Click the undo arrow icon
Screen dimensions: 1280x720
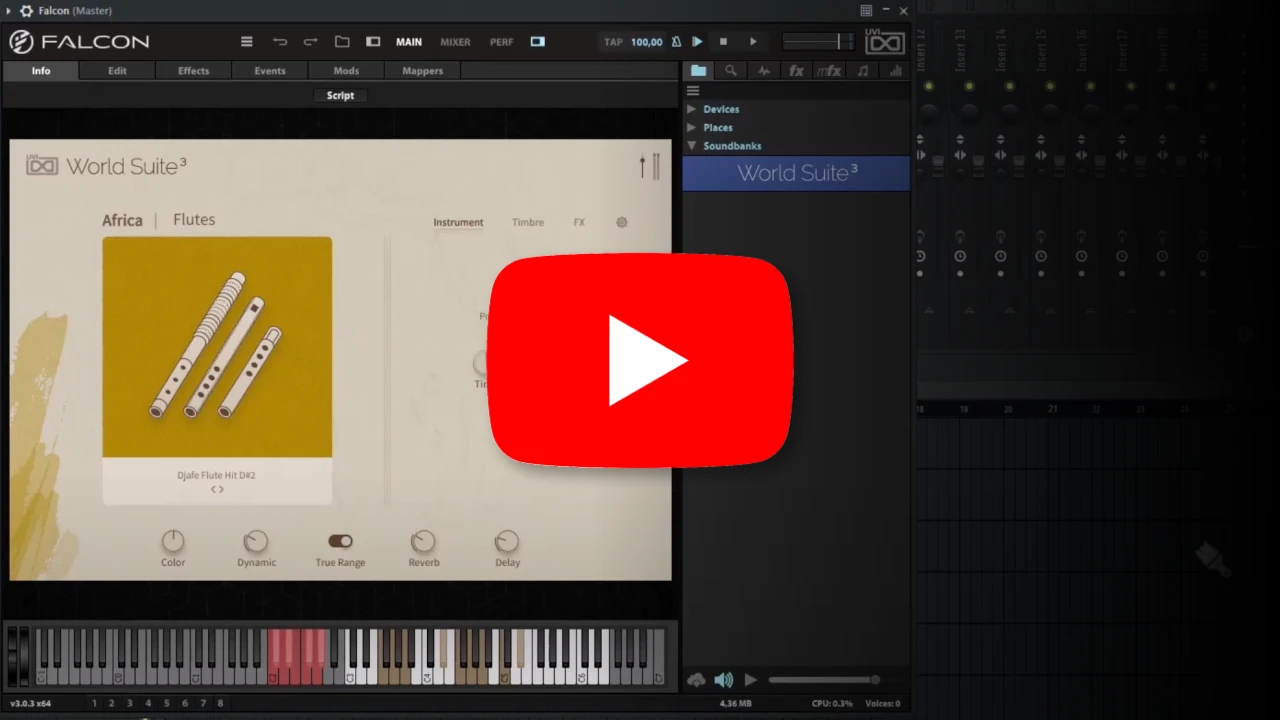pyautogui.click(x=280, y=42)
